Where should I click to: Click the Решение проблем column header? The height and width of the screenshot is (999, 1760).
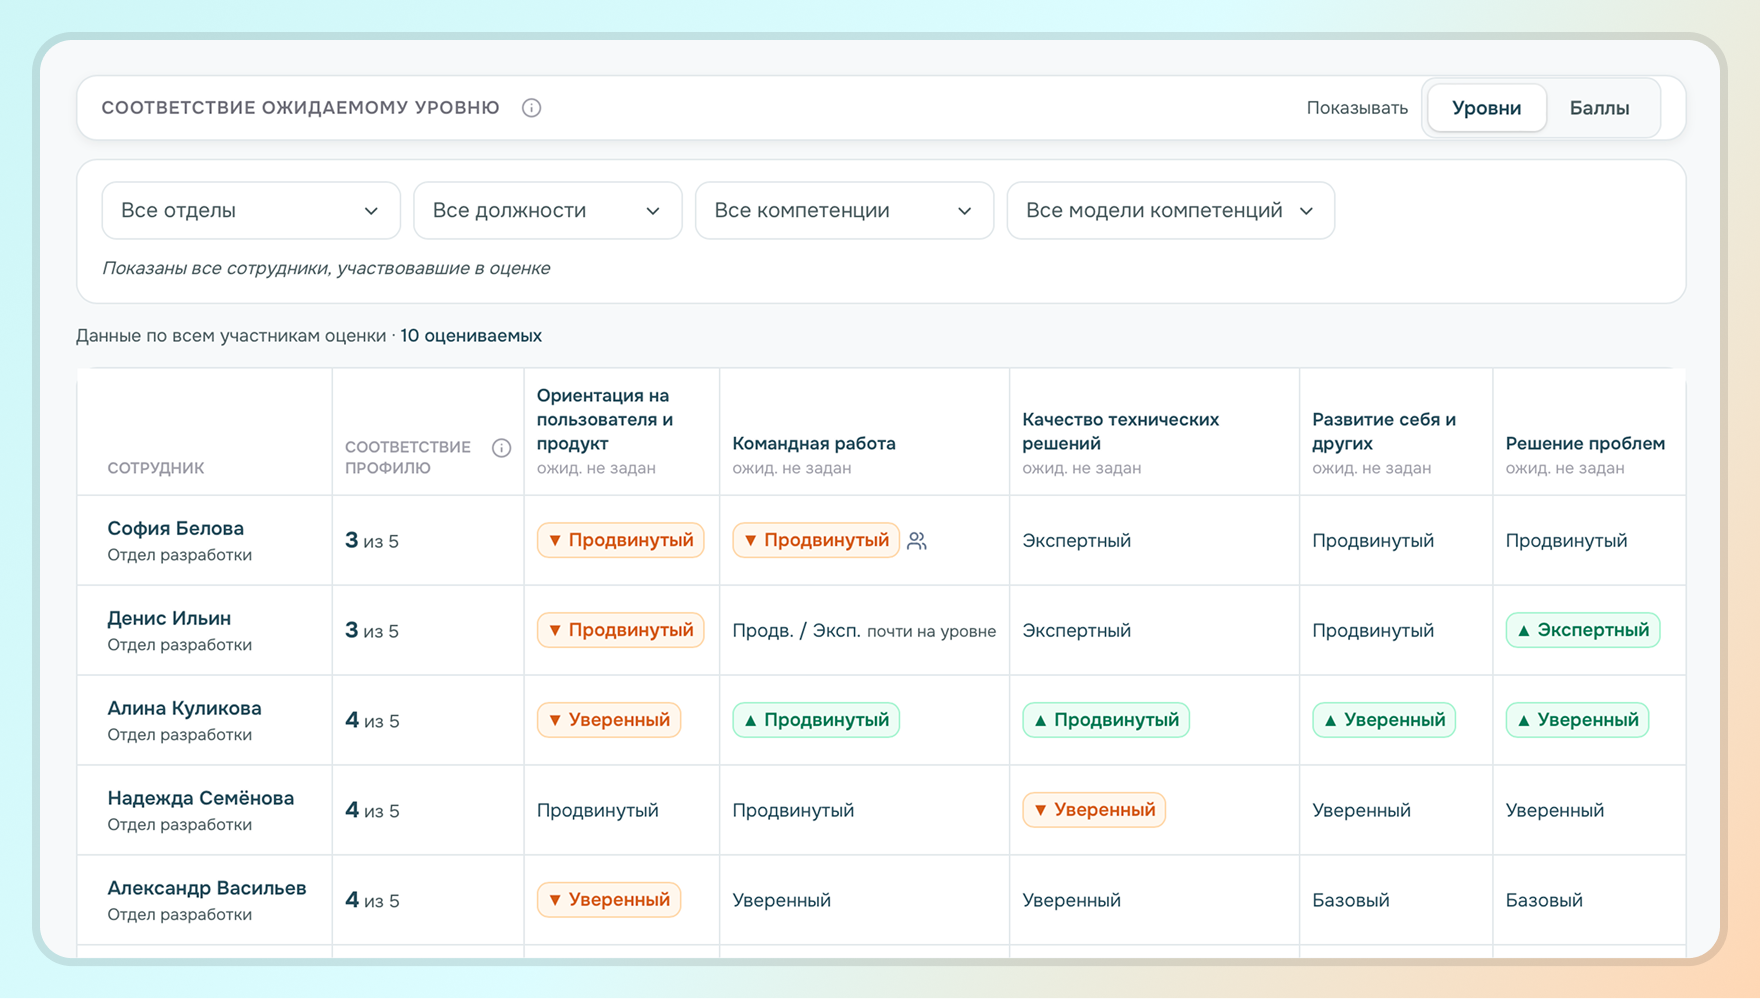pyautogui.click(x=1585, y=444)
